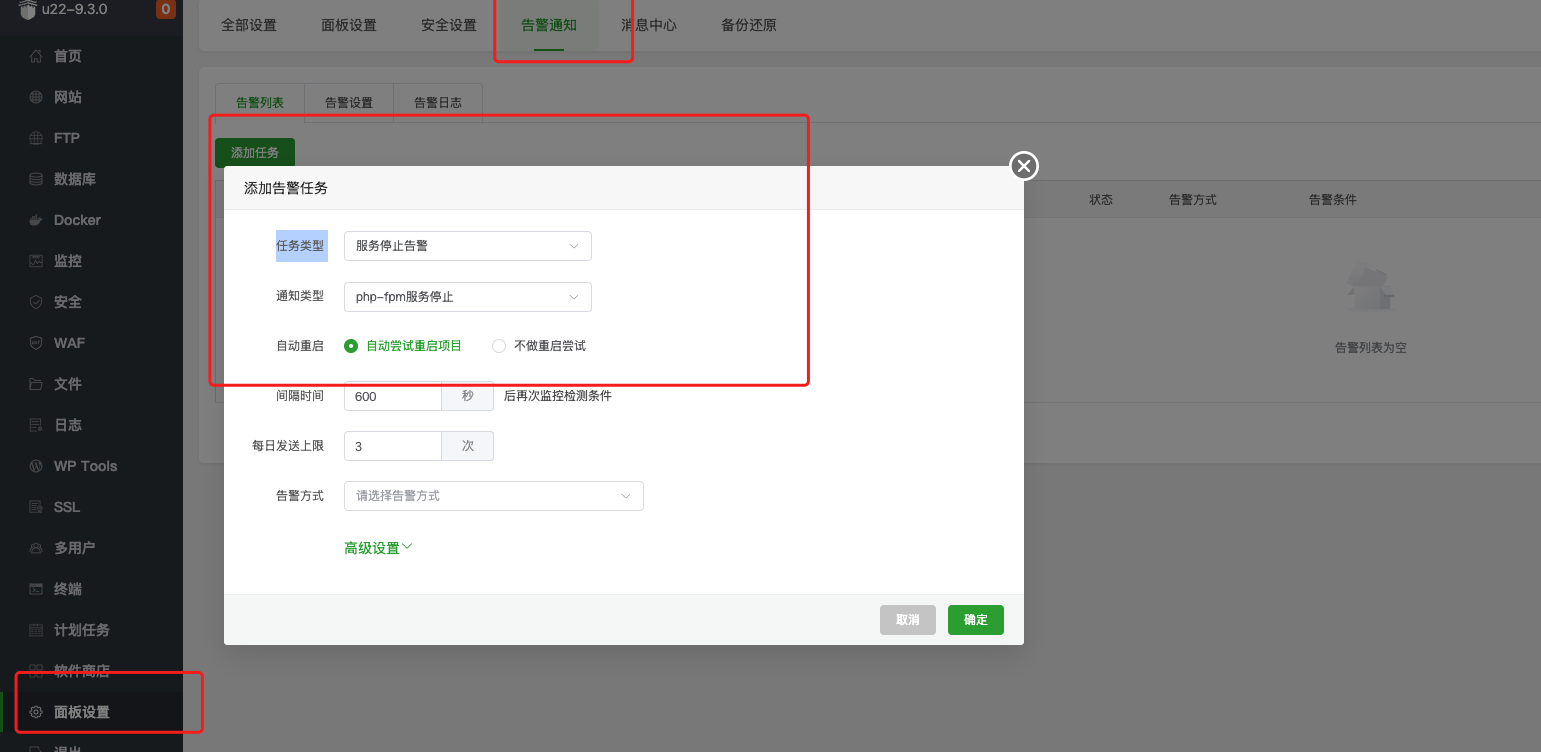Confirm with the green 确定 button
Image resolution: width=1541 pixels, height=752 pixels.
[976, 620]
